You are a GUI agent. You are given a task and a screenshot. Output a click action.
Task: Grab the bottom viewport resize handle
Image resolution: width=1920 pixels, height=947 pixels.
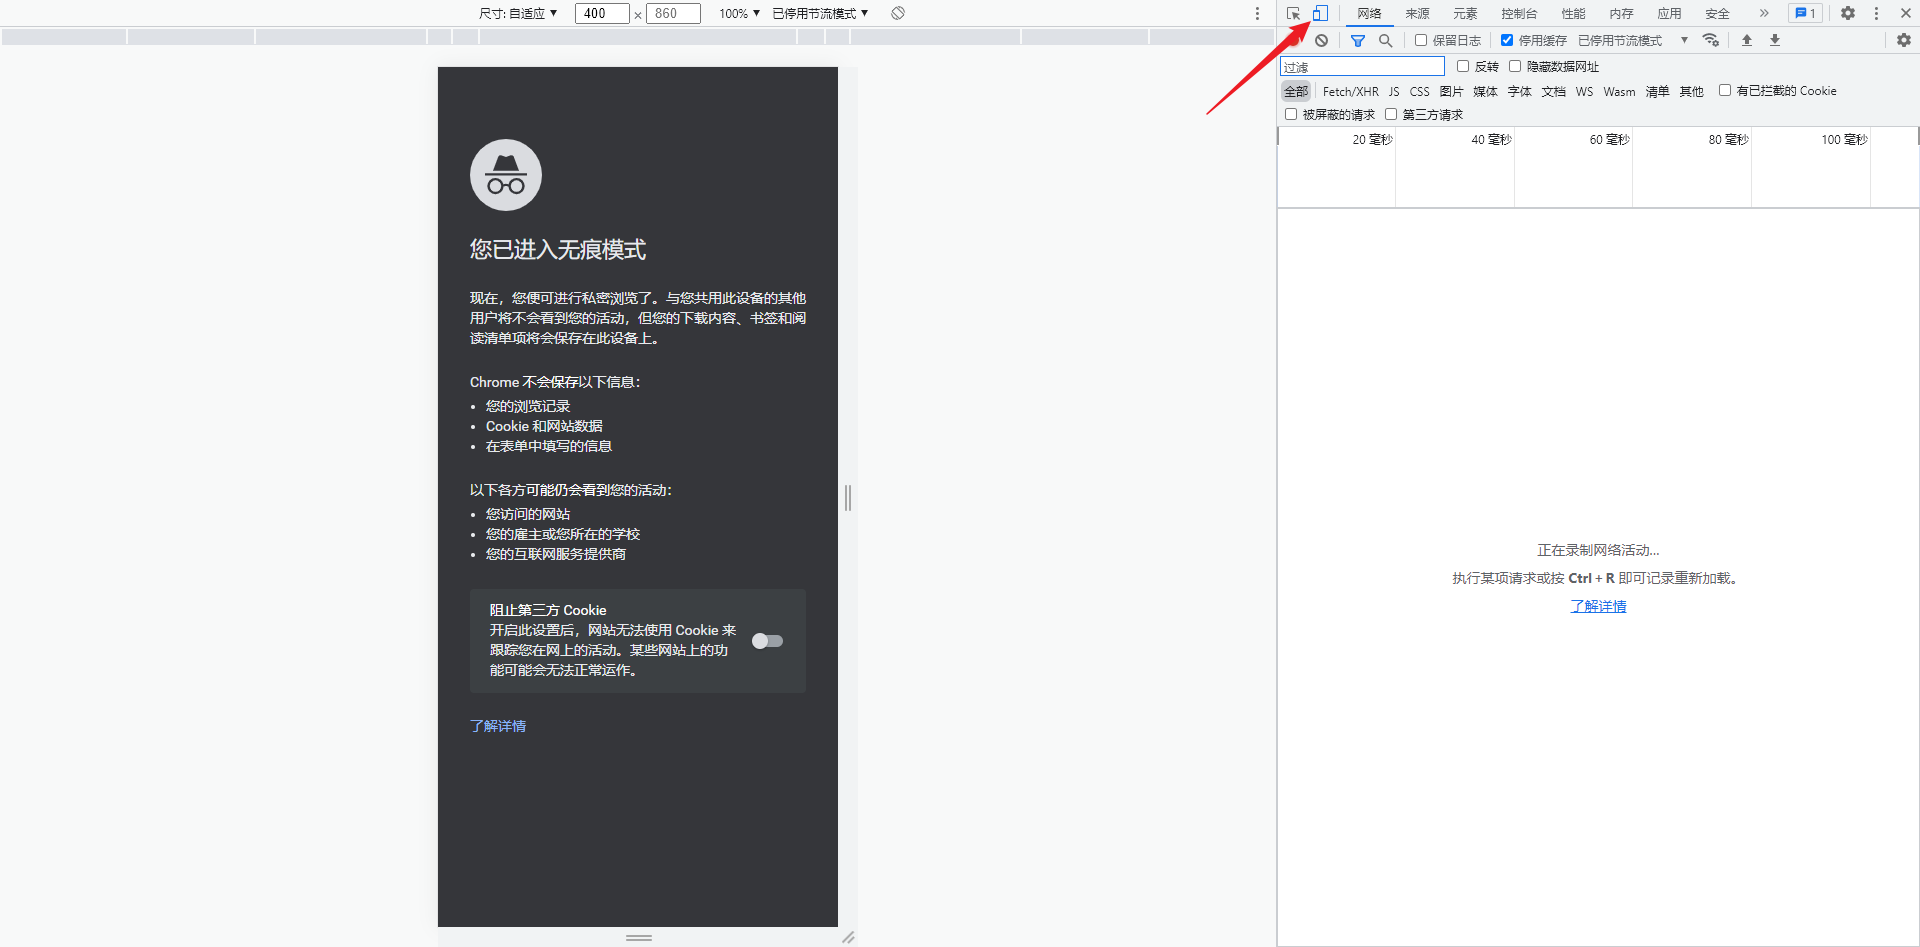638,937
